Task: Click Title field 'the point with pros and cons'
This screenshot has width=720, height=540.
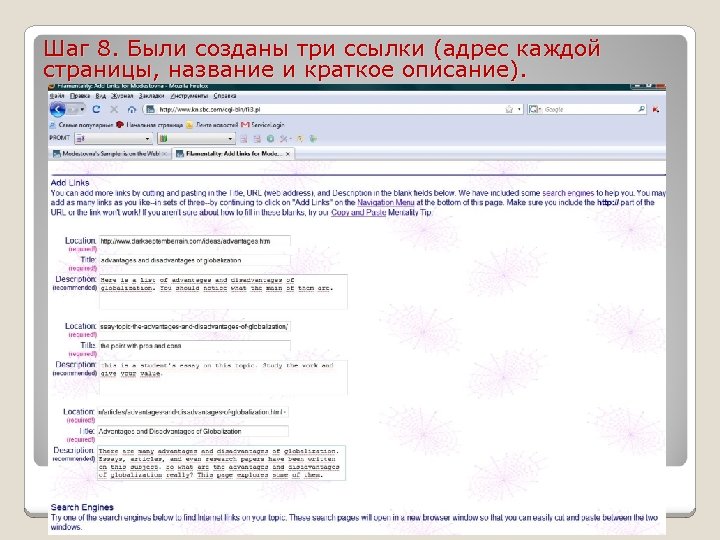Action: tap(195, 346)
